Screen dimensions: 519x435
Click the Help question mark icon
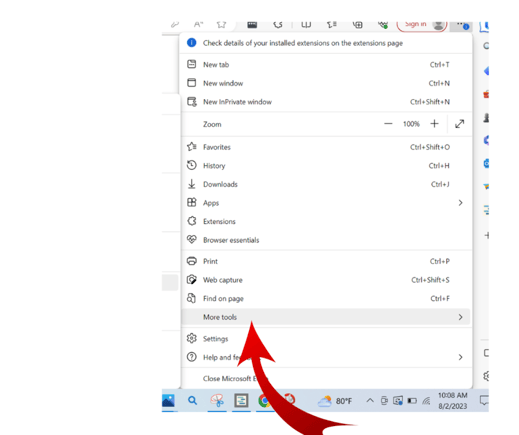[192, 357]
